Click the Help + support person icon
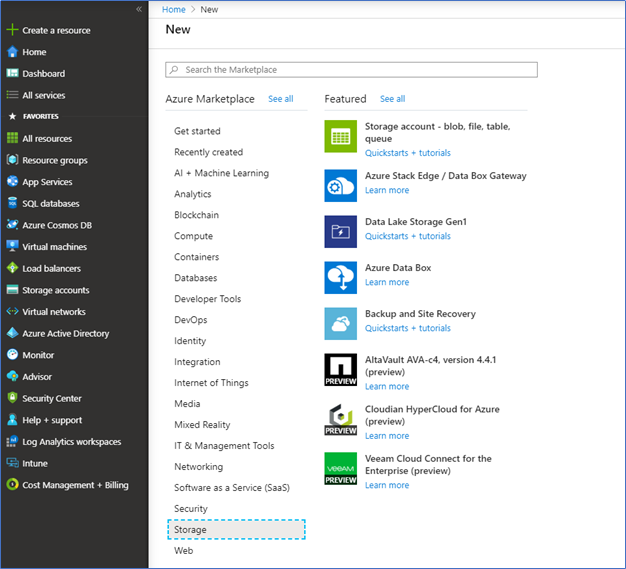626x569 pixels. pos(12,419)
